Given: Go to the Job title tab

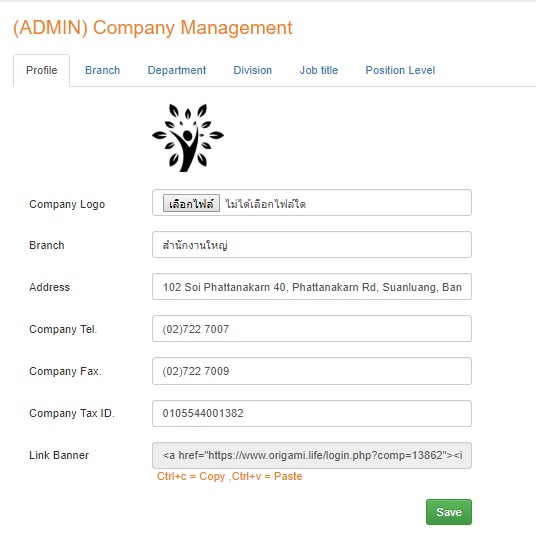Looking at the screenshot, I should pyautogui.click(x=319, y=70).
